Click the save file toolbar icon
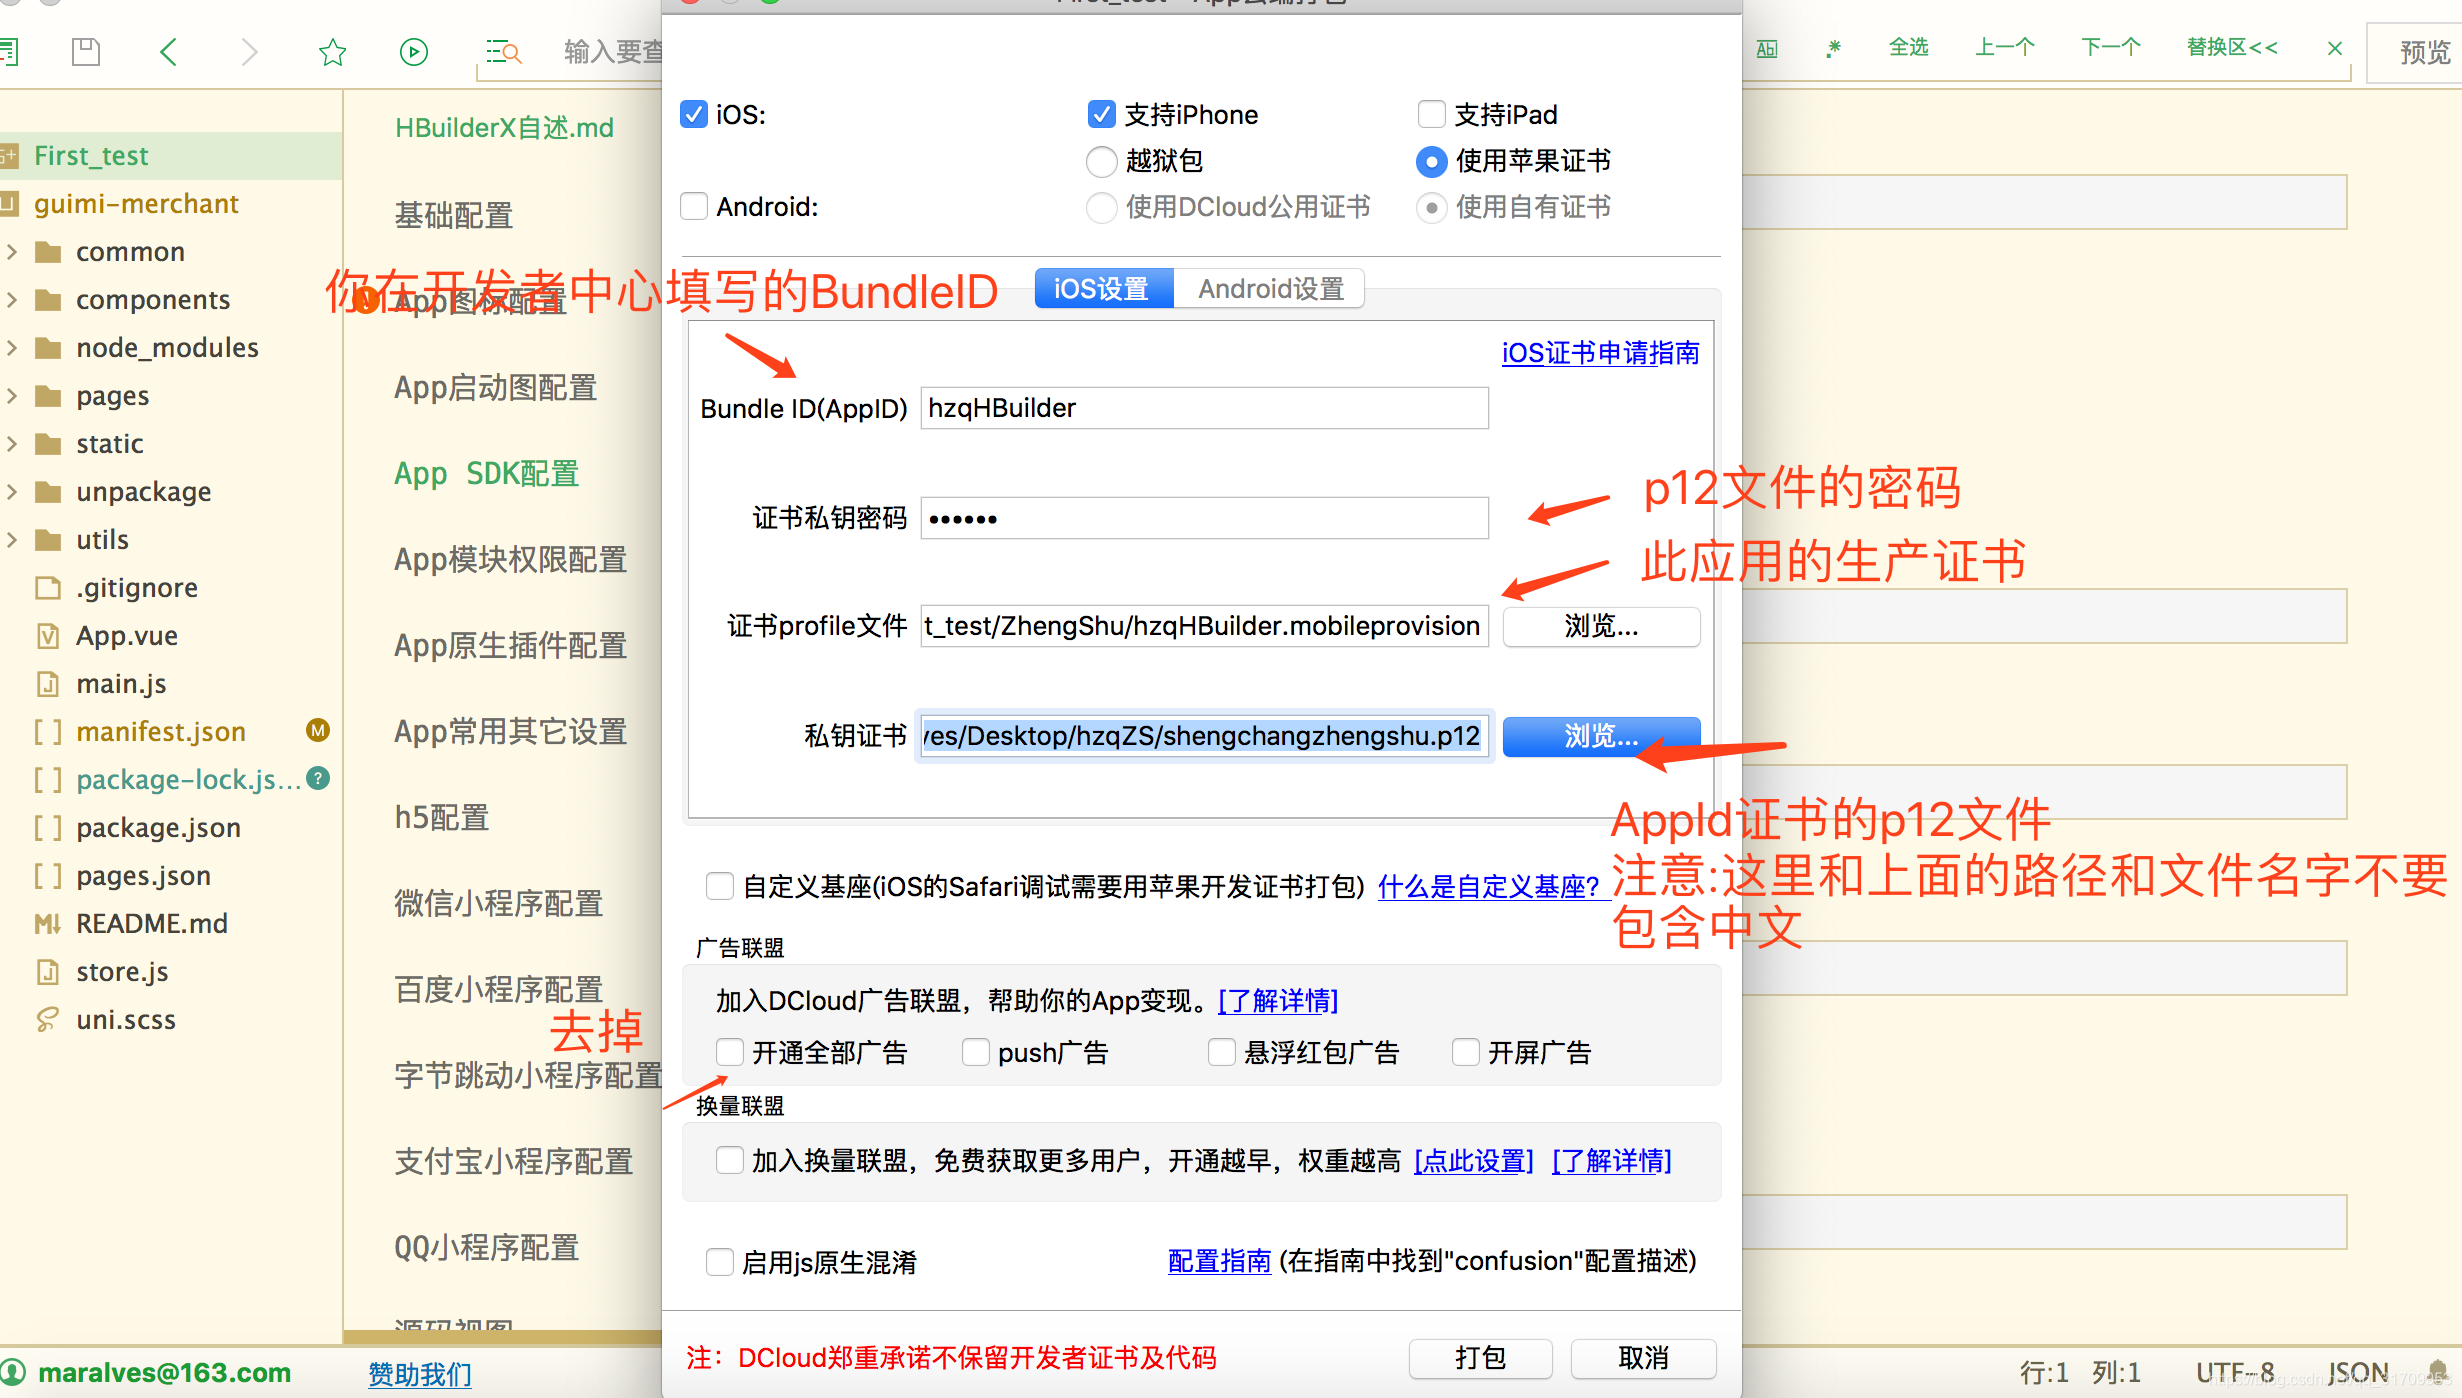Viewport: 2462px width, 1398px height. [x=86, y=52]
